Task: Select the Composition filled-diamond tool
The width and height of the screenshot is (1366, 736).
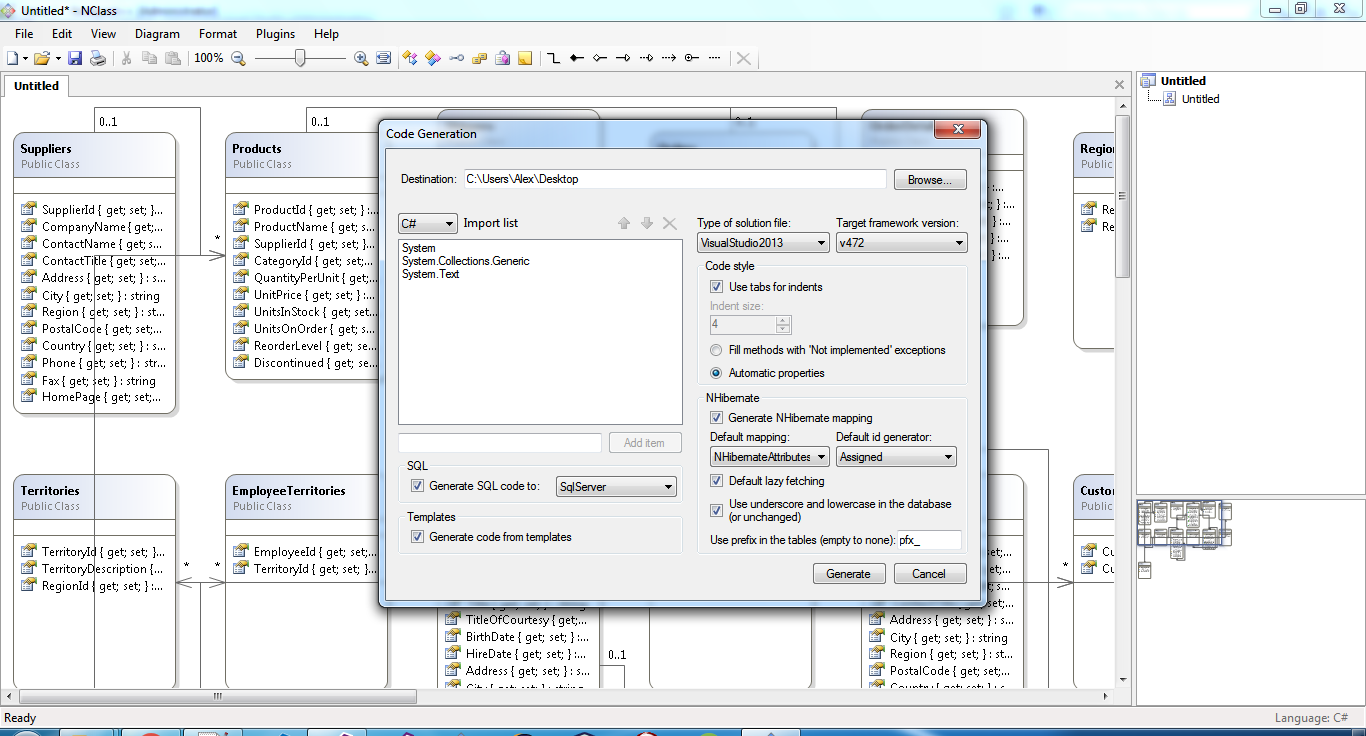Action: click(576, 58)
